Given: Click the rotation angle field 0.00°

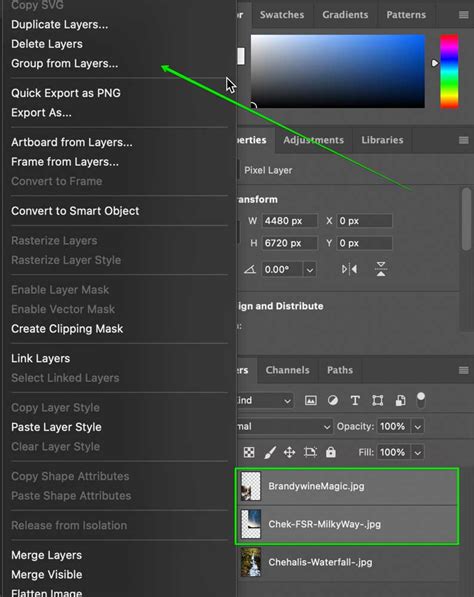Looking at the screenshot, I should coord(282,270).
